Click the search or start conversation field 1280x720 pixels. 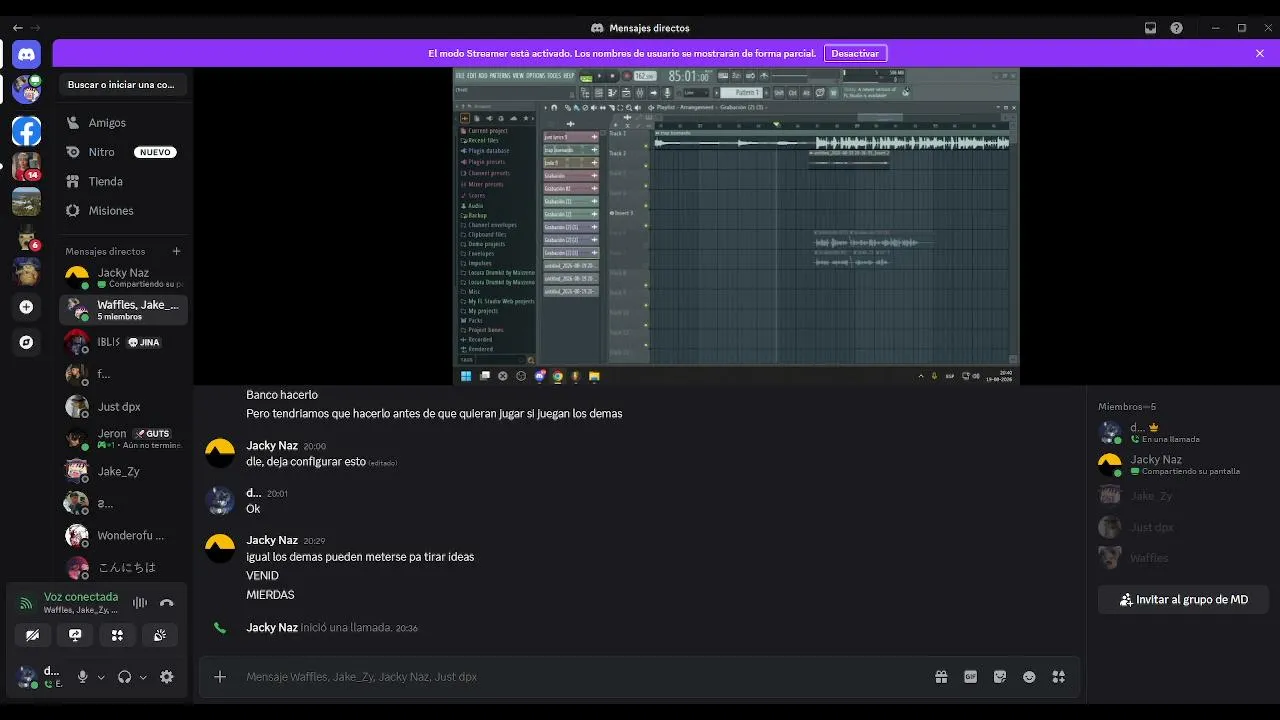tap(123, 85)
